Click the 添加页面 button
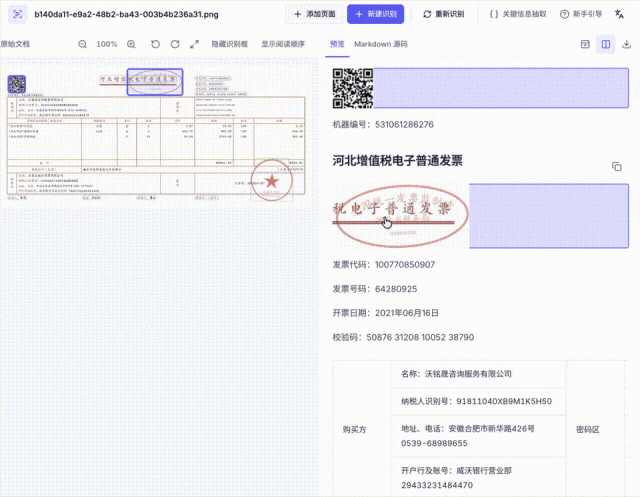640x497 pixels. (x=314, y=14)
